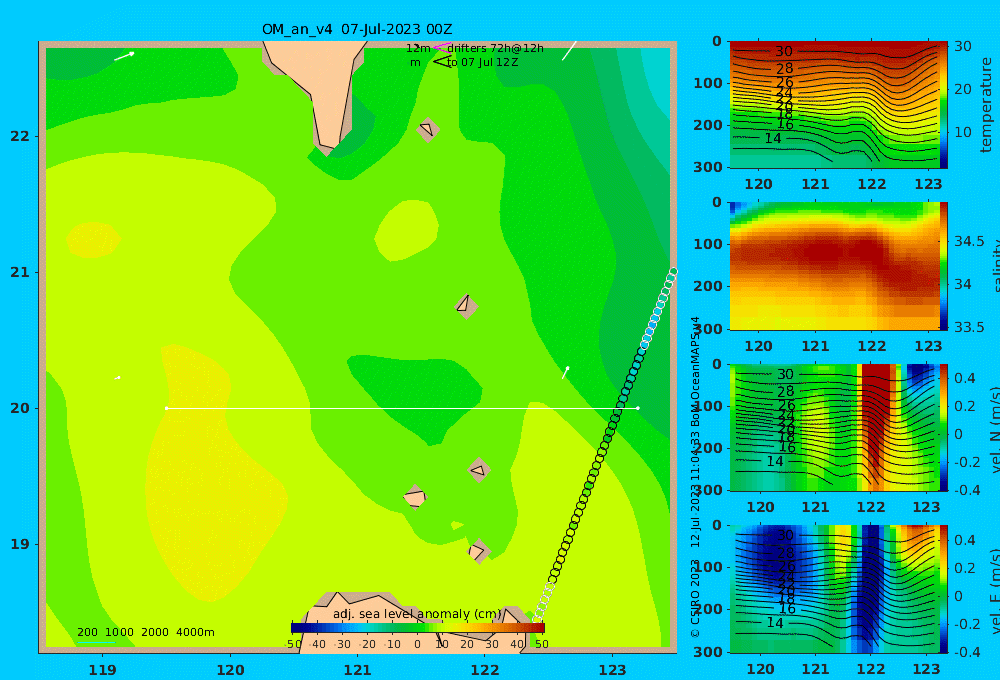Click the white drifter arrow in top-left corner of map

[x=124, y=57]
